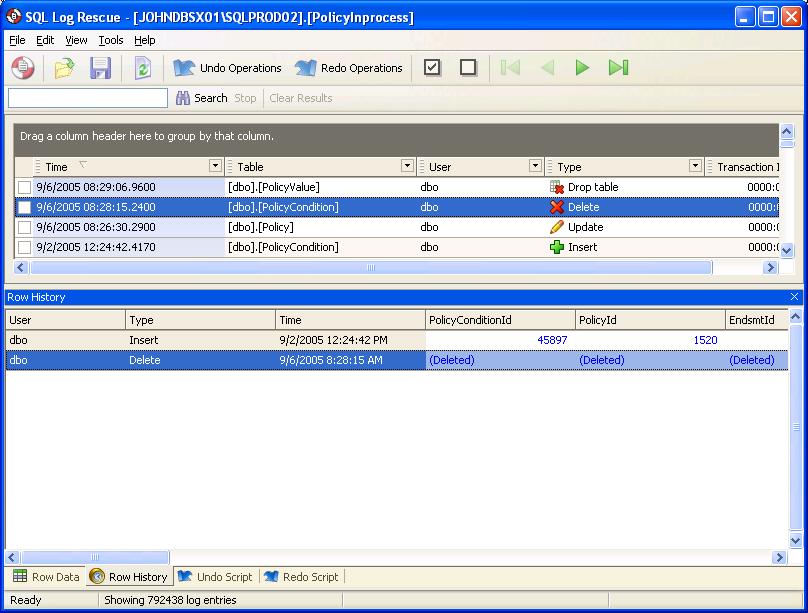The height and width of the screenshot is (613, 808).
Task: Go to first entry navigation arrow
Action: [x=510, y=67]
